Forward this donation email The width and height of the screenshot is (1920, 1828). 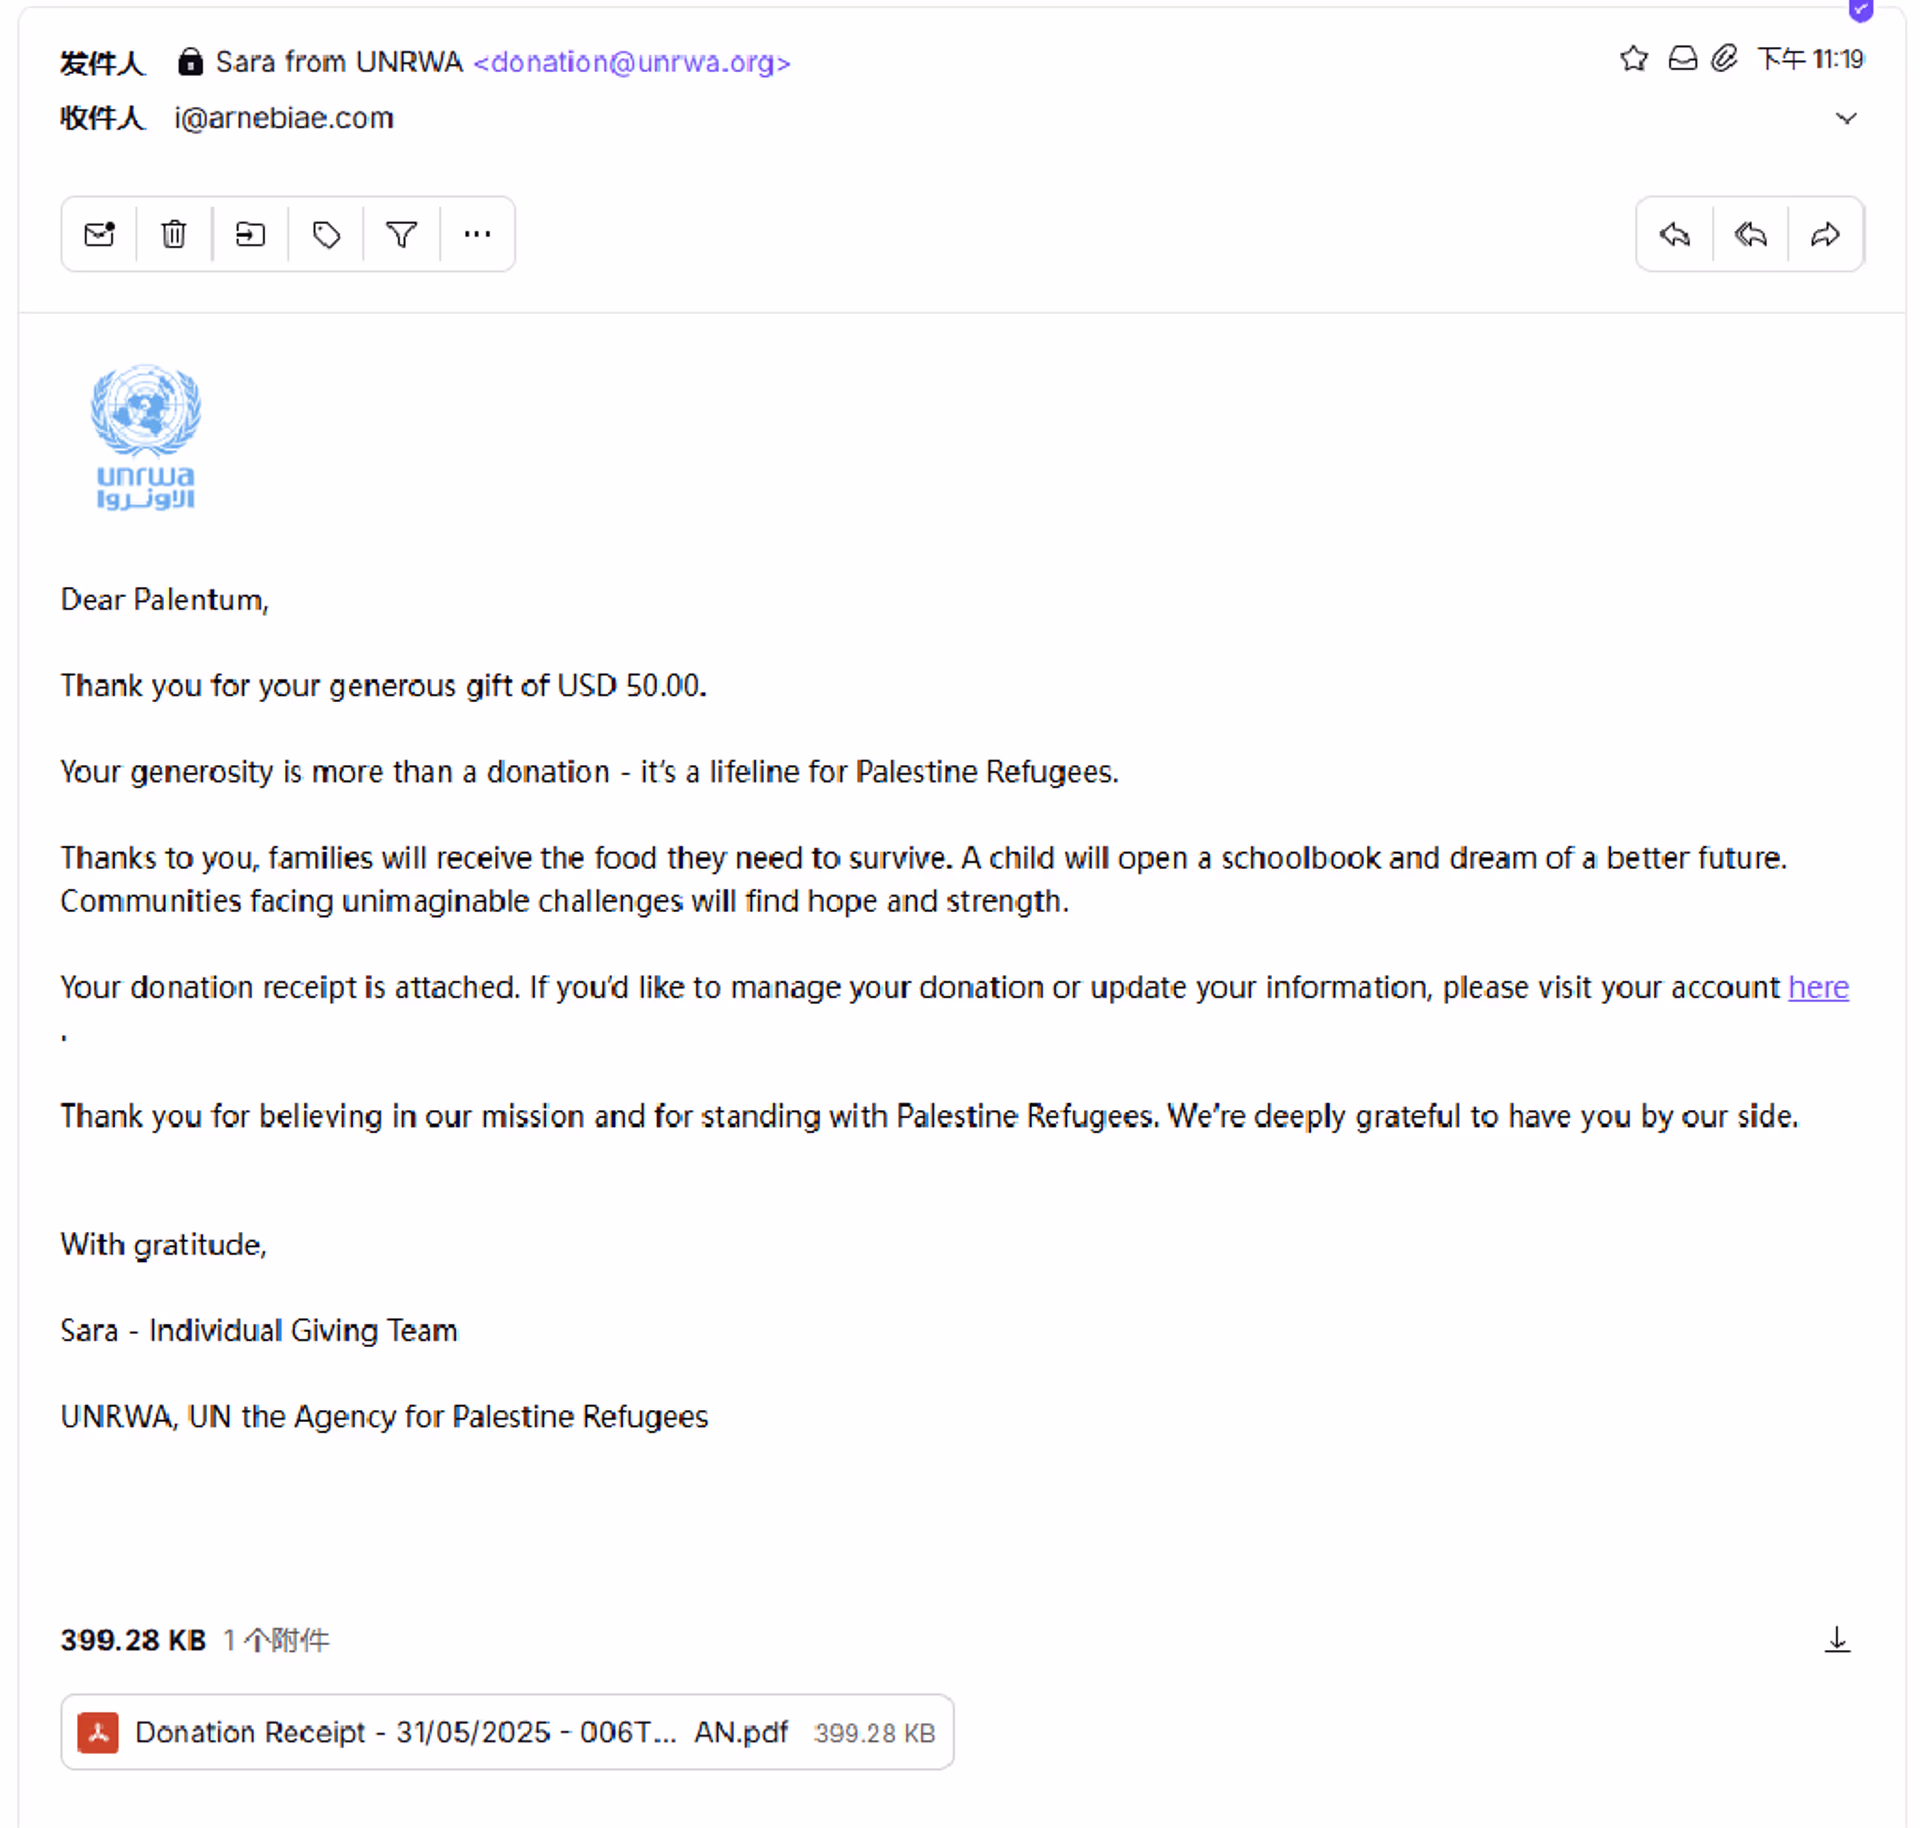pyautogui.click(x=1825, y=234)
